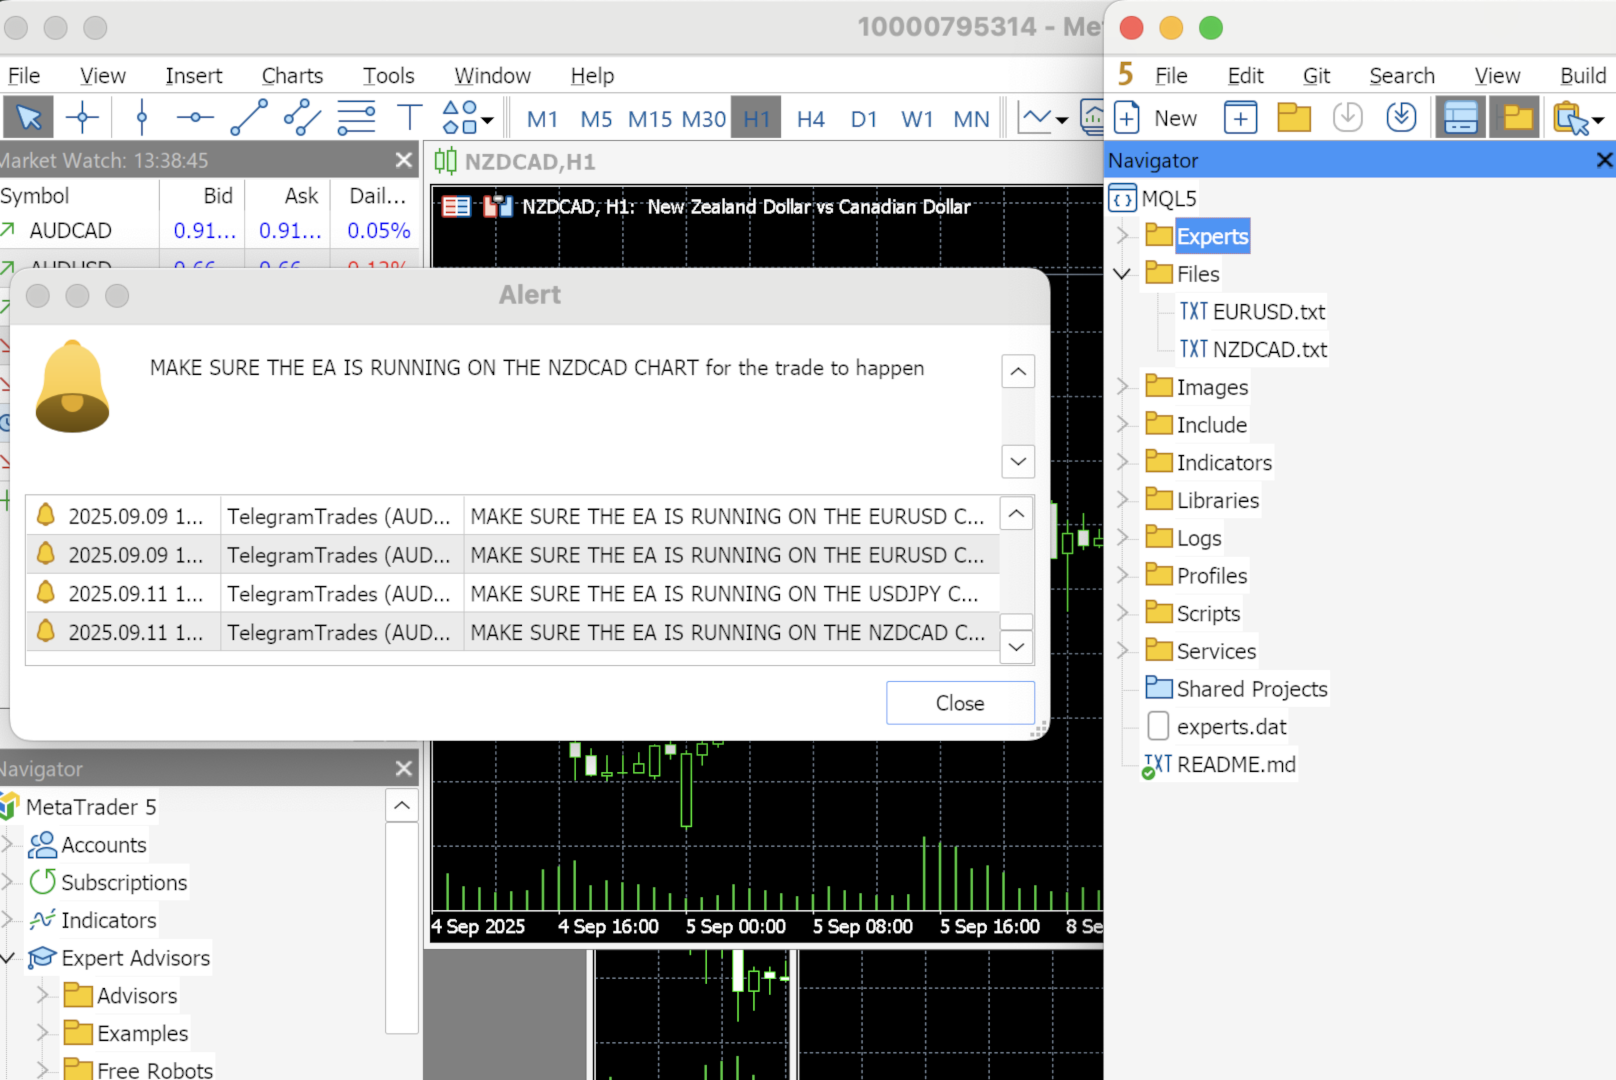Select the vertical line drawing tool

(x=141, y=118)
